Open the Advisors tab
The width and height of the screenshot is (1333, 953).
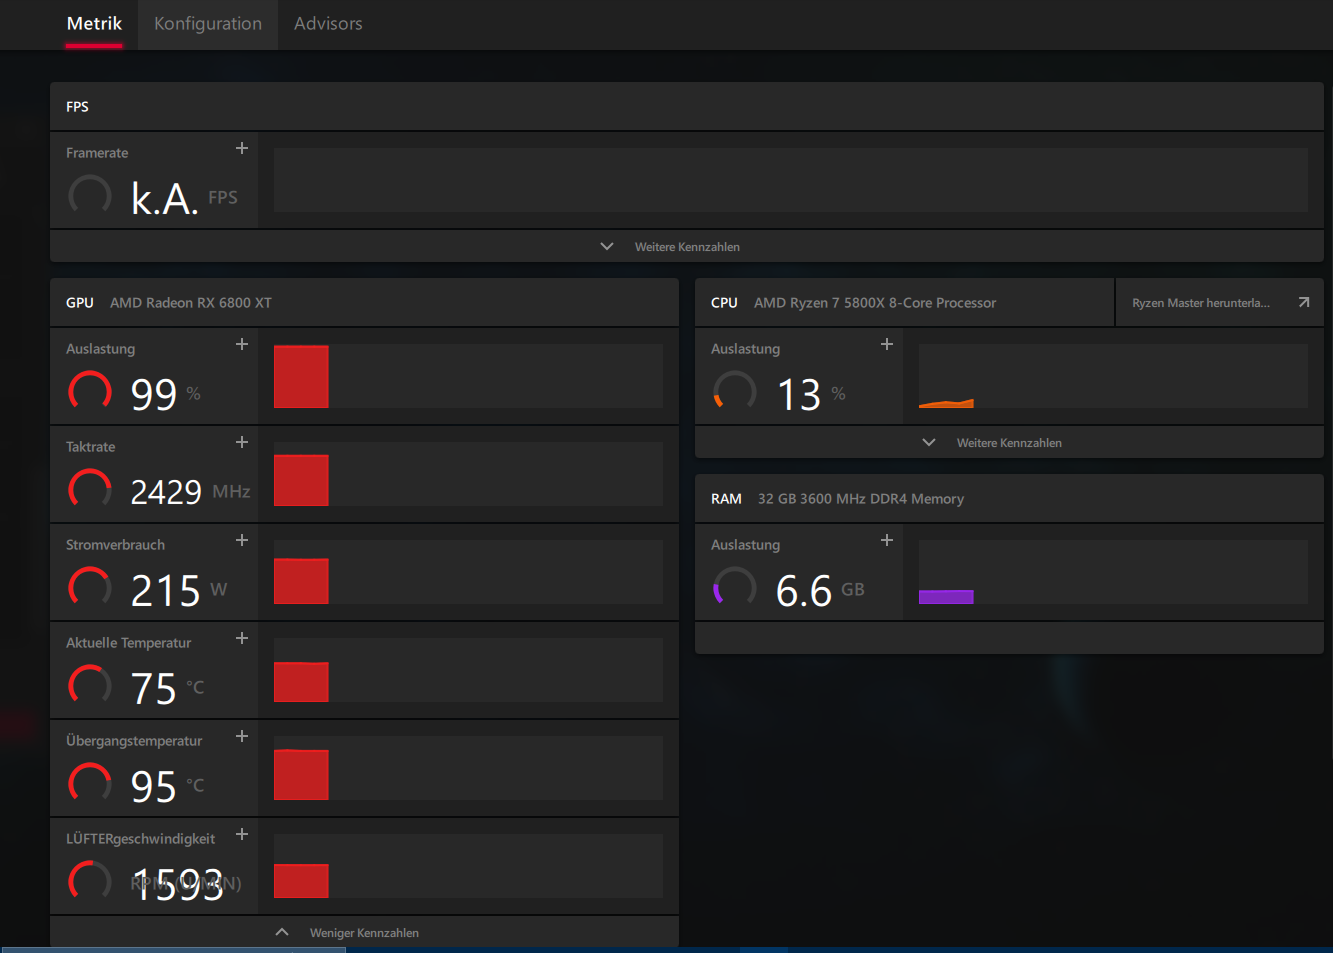click(328, 24)
